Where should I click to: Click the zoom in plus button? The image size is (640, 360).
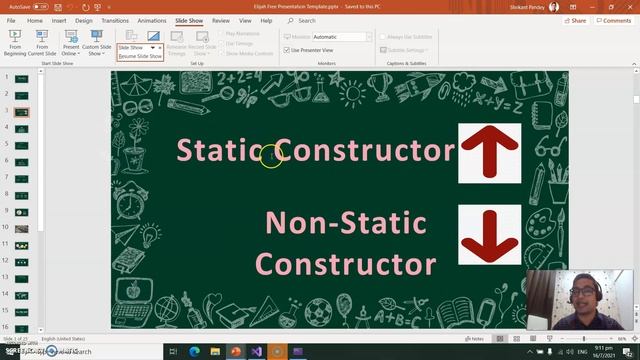click(611, 339)
